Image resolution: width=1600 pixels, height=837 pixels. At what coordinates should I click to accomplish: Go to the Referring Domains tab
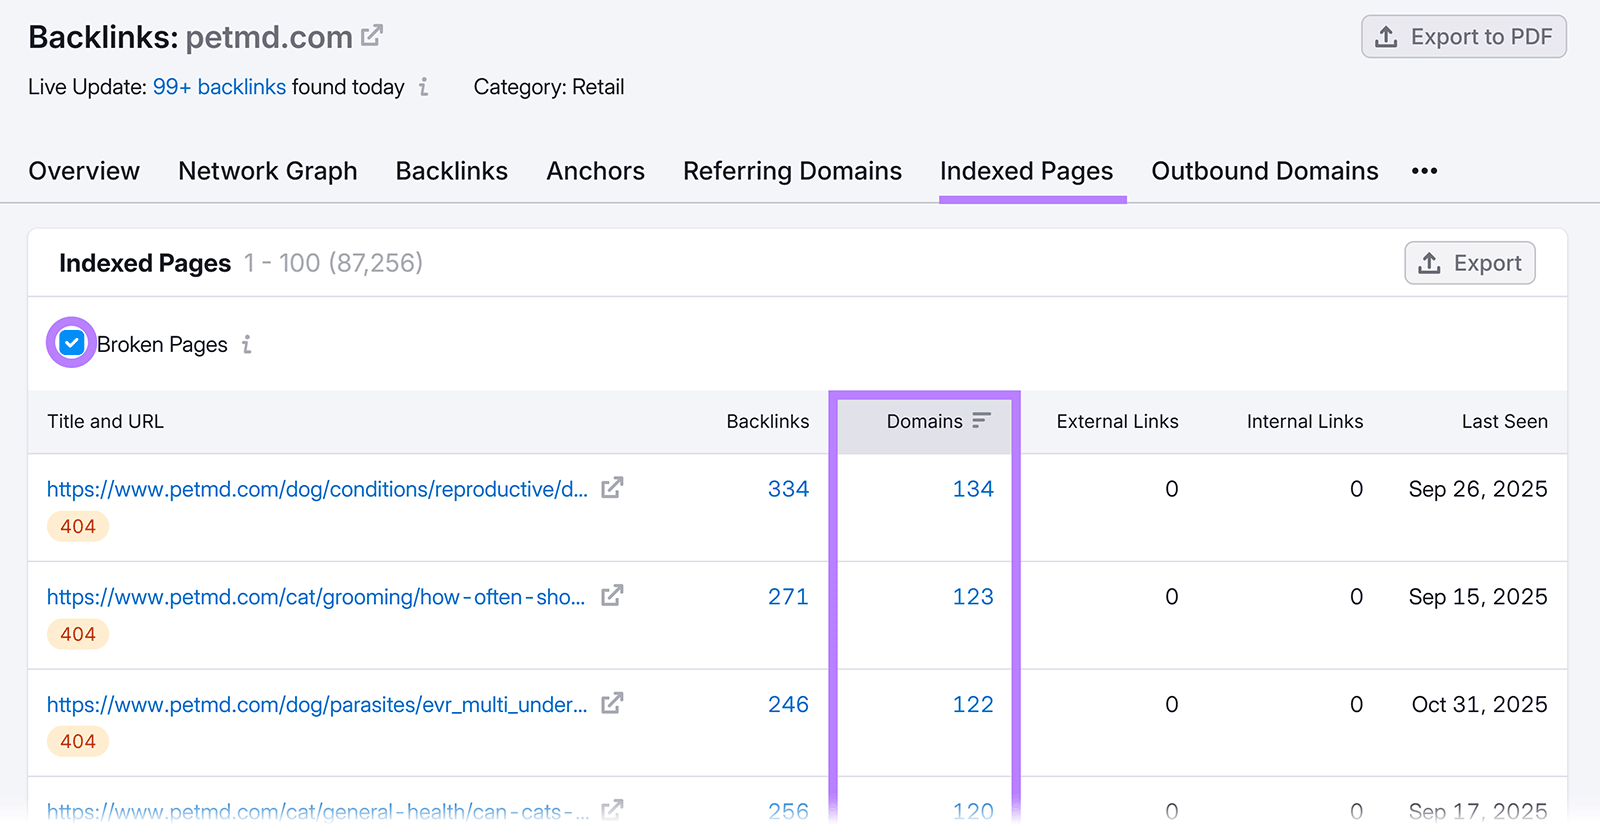pyautogui.click(x=792, y=171)
